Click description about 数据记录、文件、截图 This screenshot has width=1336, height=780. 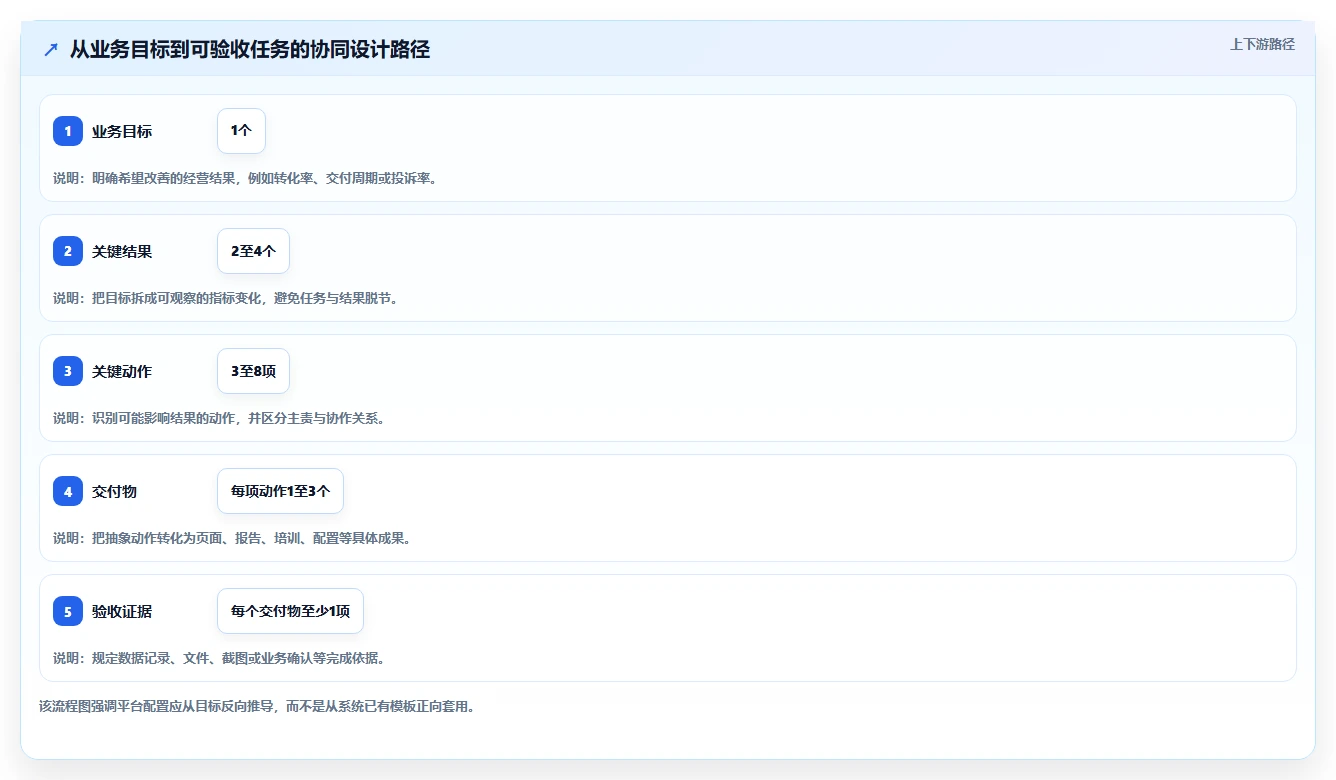219,658
